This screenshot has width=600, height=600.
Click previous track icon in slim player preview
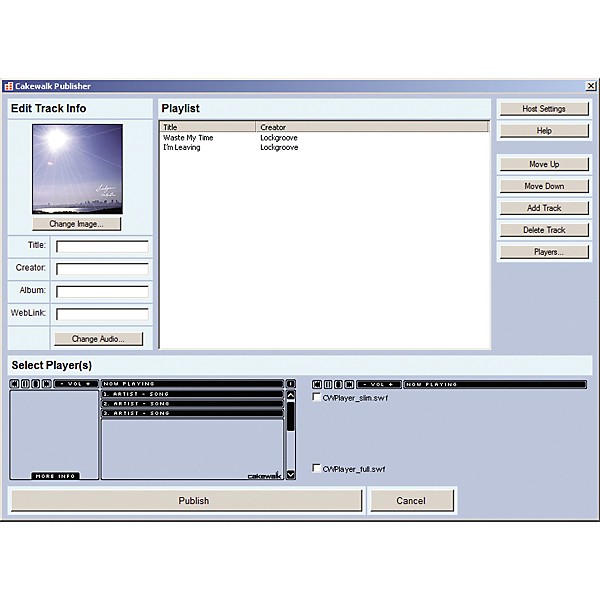point(317,384)
